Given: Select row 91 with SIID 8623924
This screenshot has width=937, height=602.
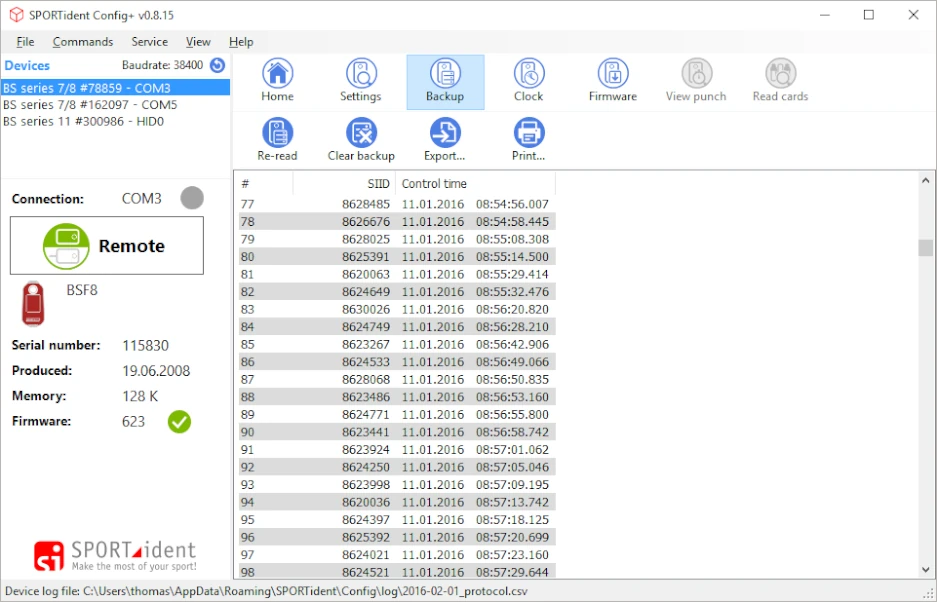Looking at the screenshot, I should pyautogui.click(x=397, y=450).
